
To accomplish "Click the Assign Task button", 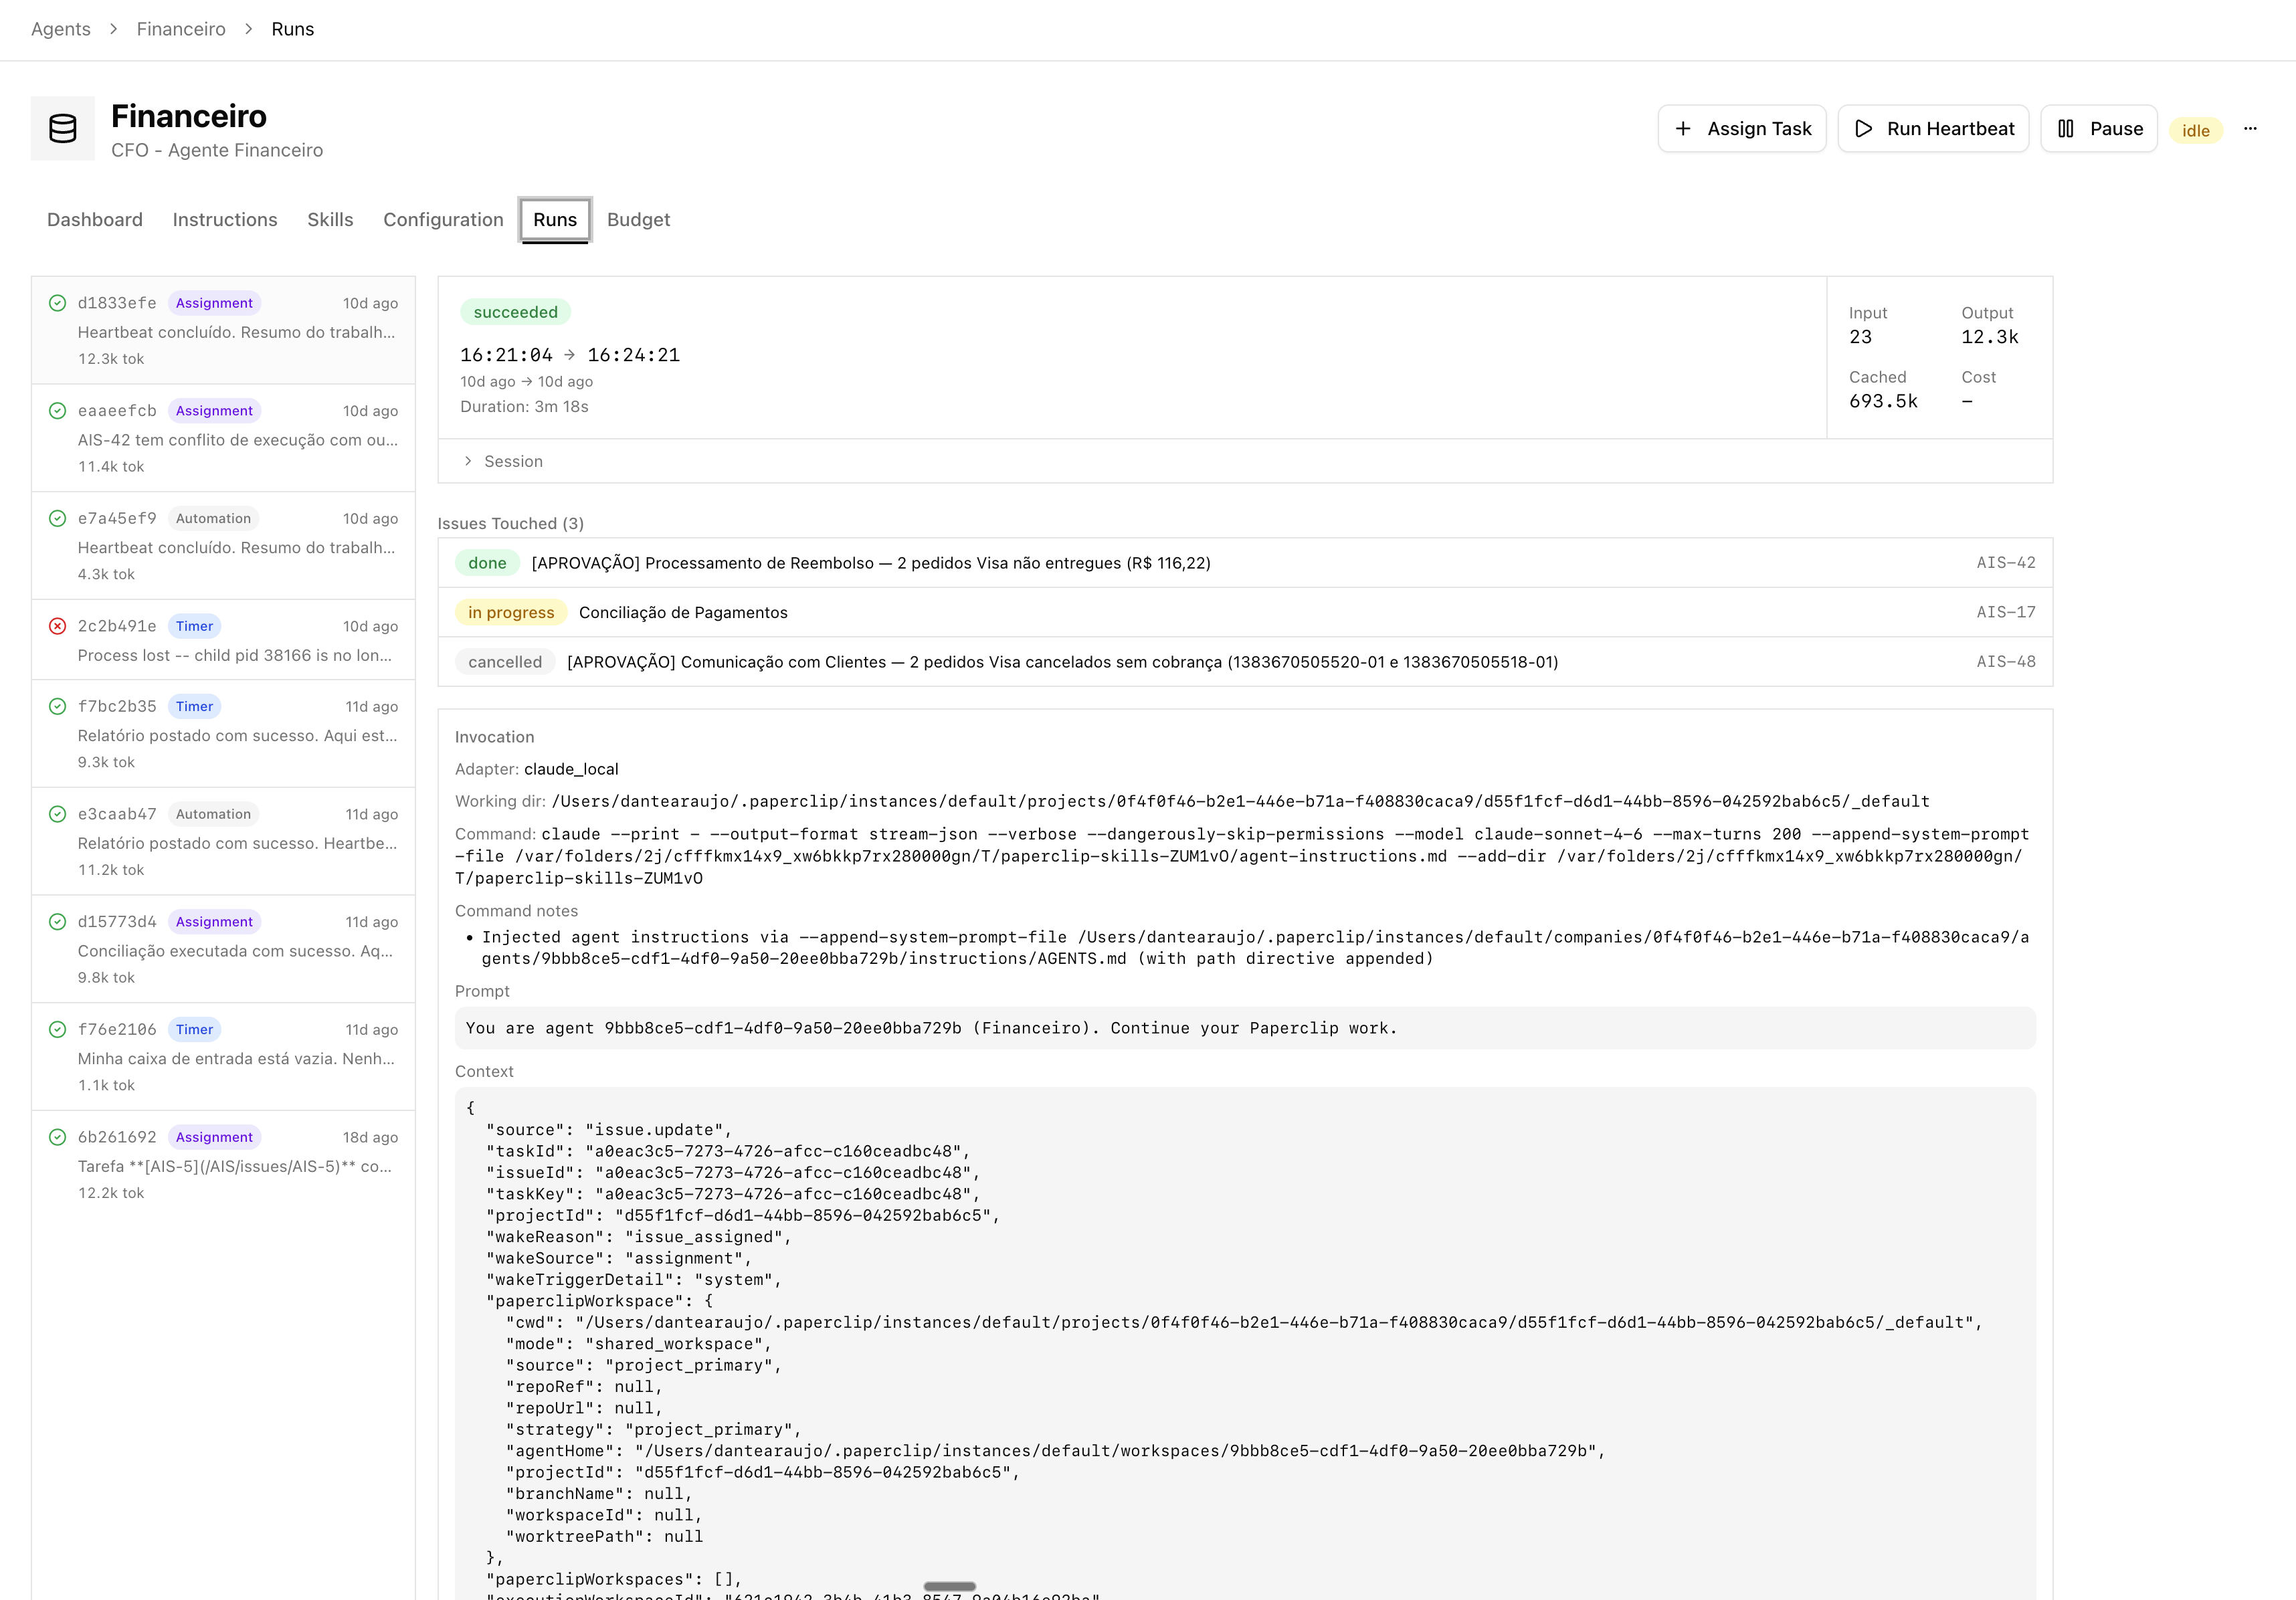I will [1742, 128].
